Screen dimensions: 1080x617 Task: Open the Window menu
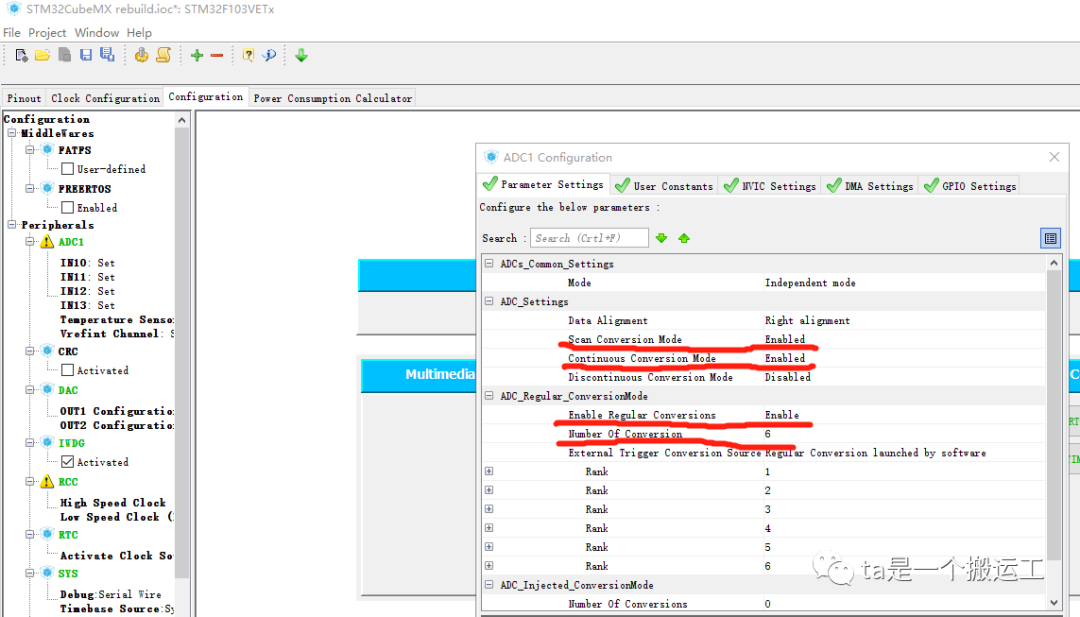click(x=96, y=32)
